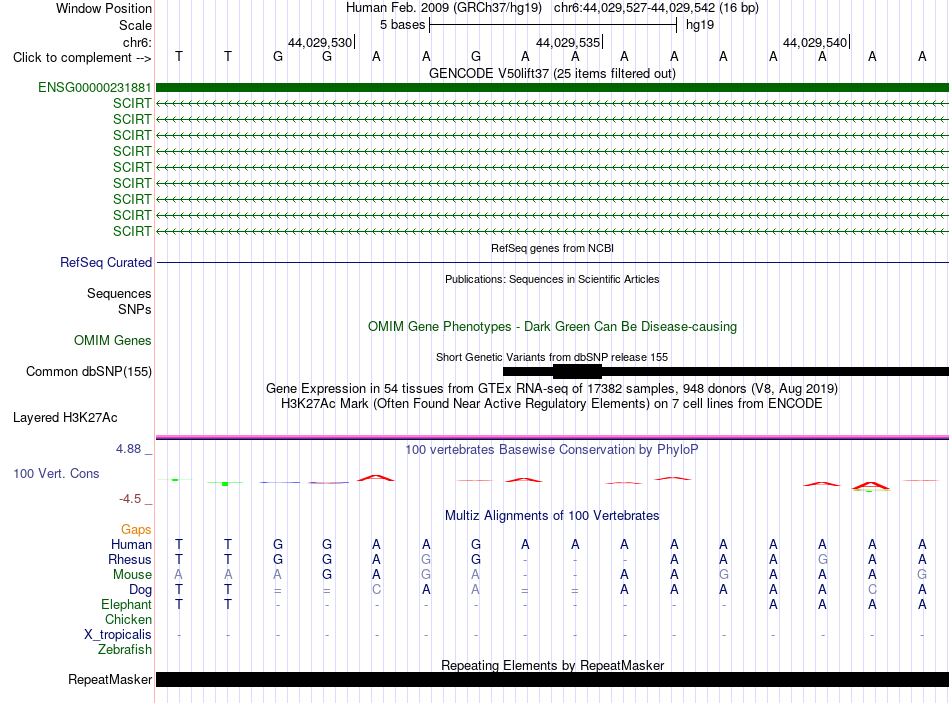Viewport: 950px width, 703px height.
Task: Select the pink H3K27Ac signal line
Action: tap(552, 436)
